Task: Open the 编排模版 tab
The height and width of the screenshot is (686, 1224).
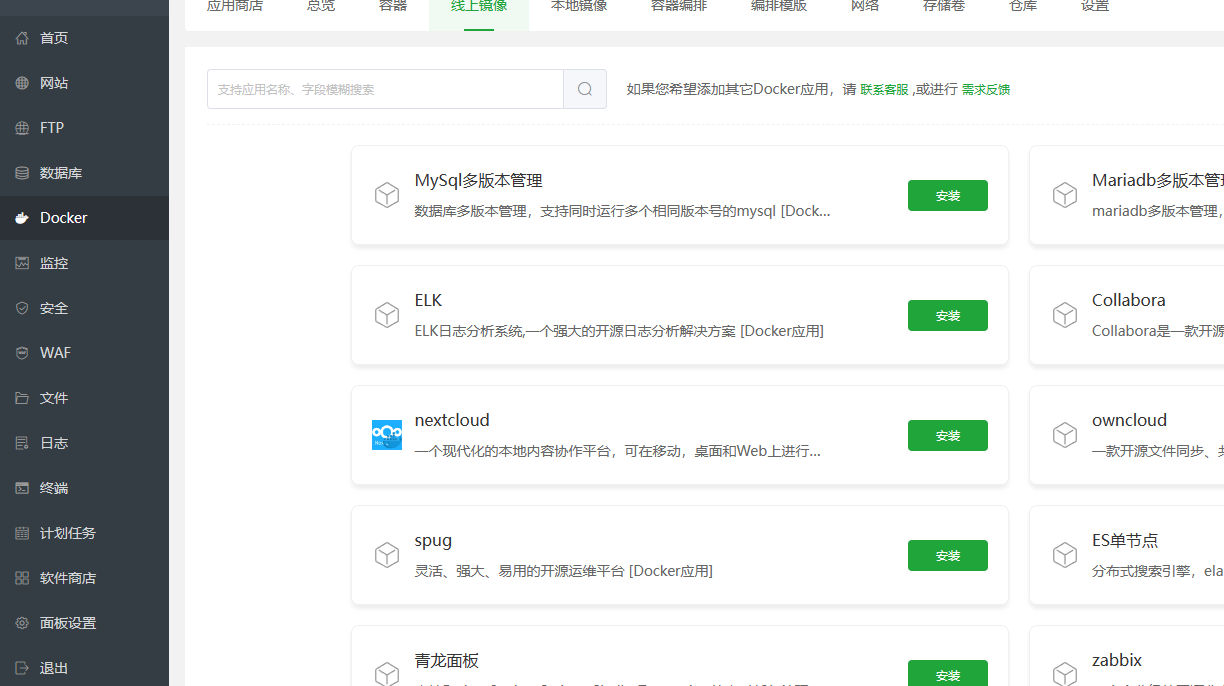Action: click(x=779, y=6)
